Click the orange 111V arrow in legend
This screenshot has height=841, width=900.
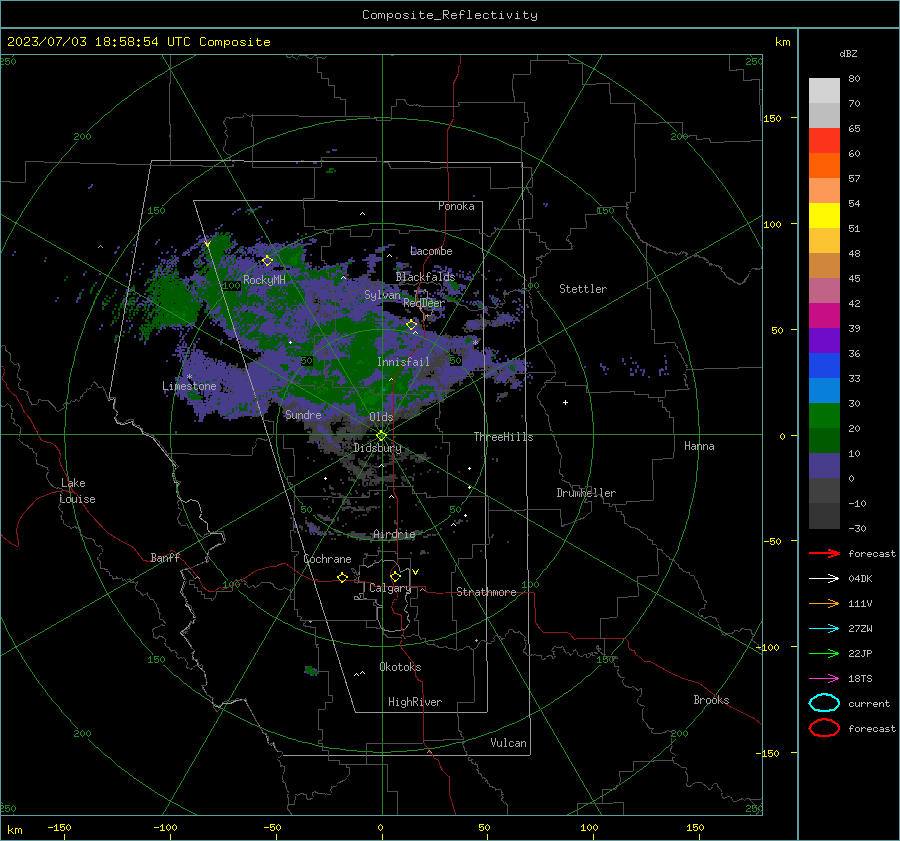824,603
